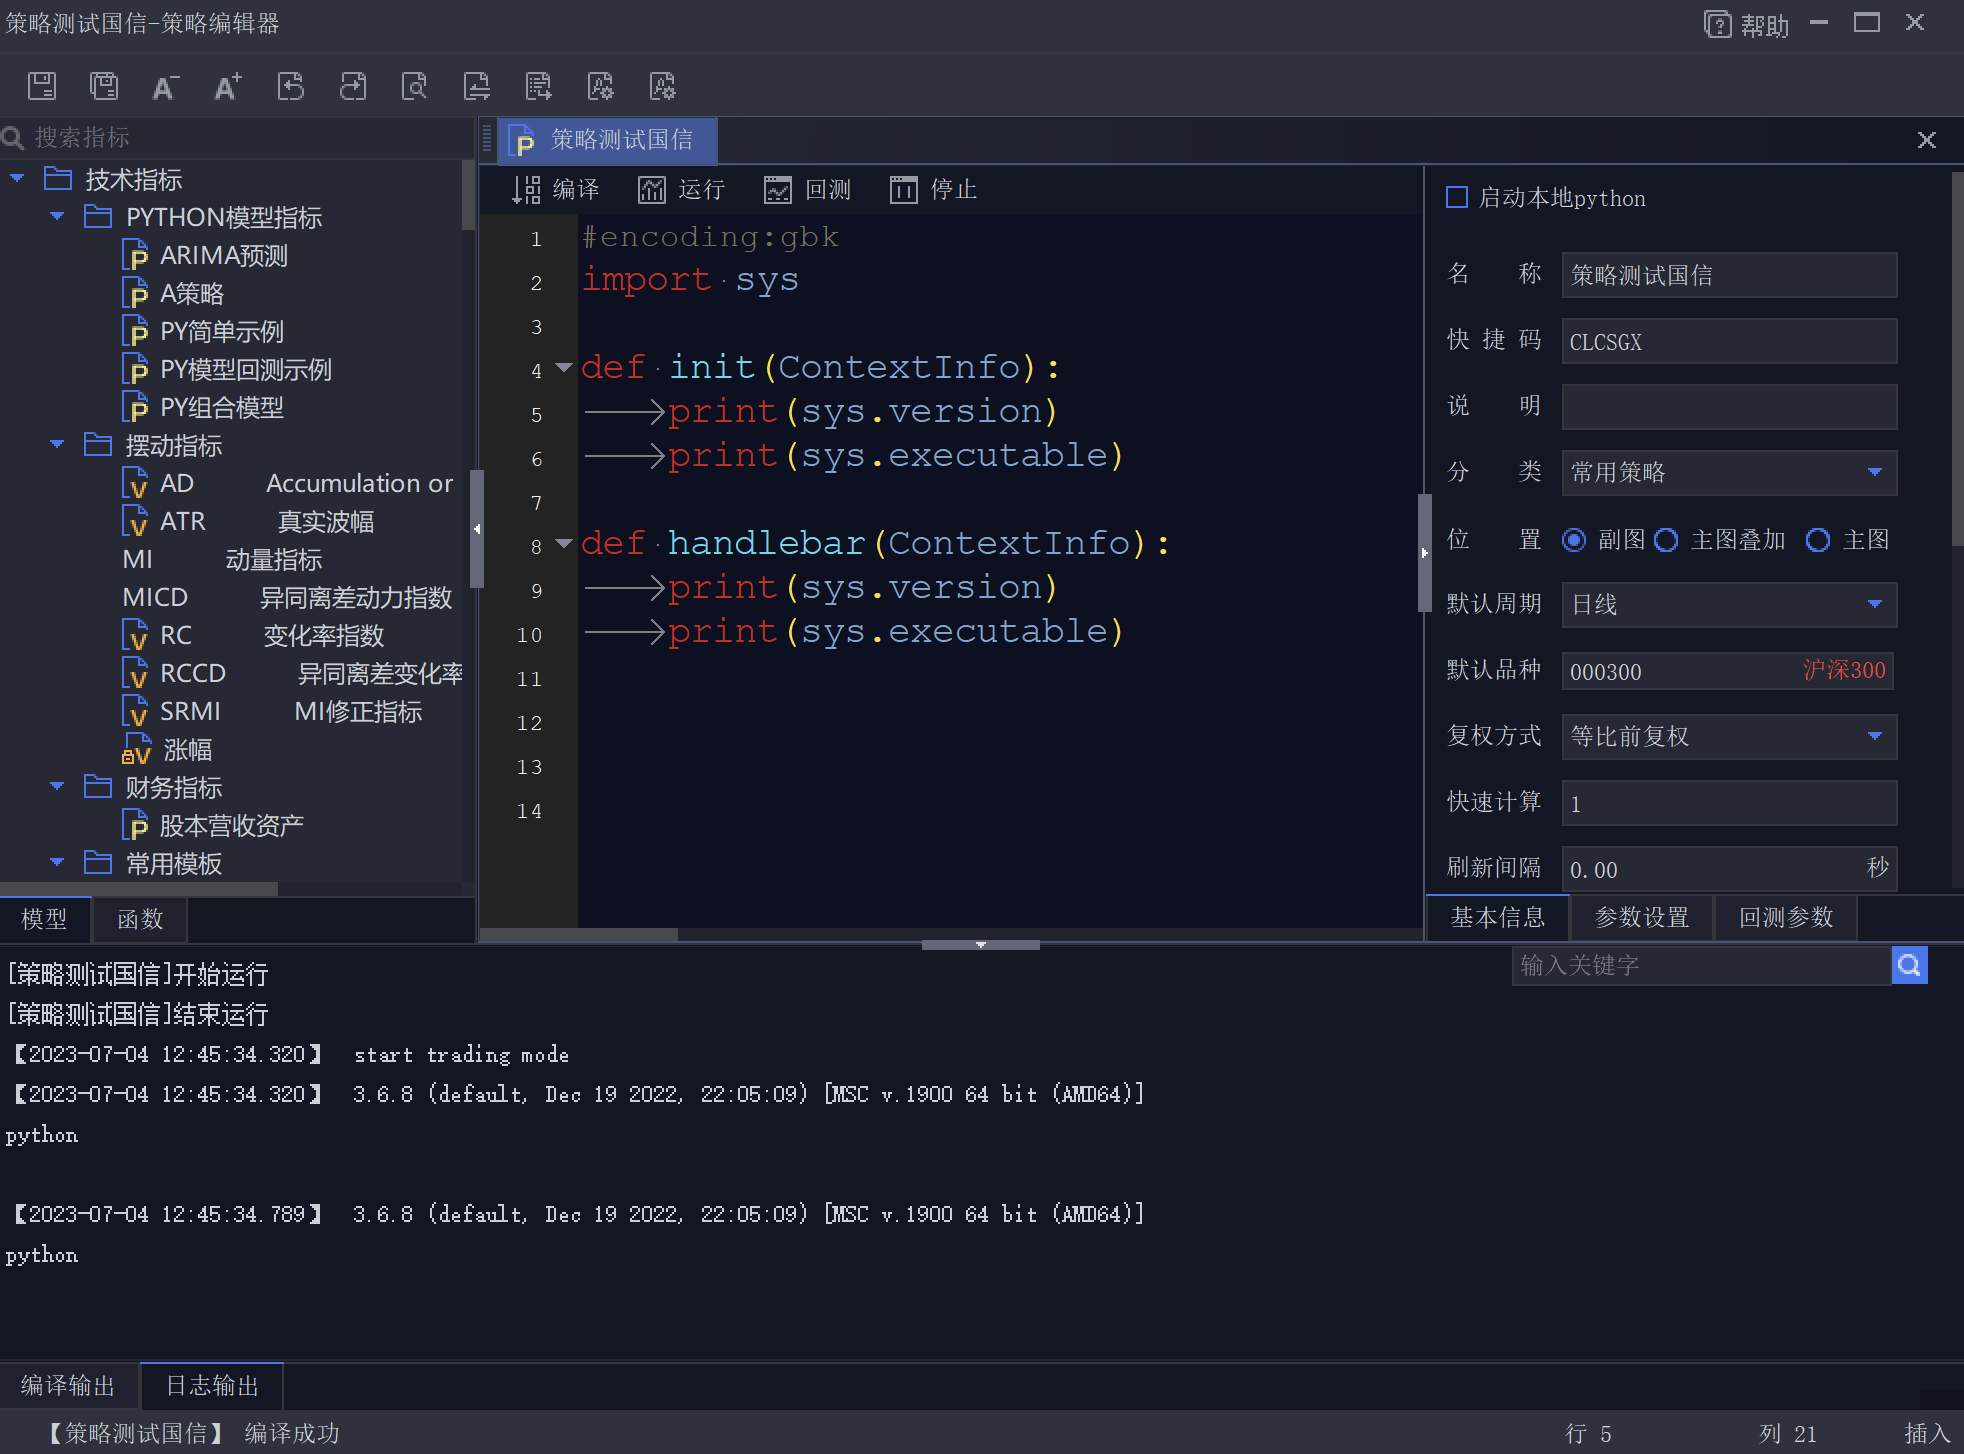The height and width of the screenshot is (1454, 1964).
Task: Collapse the PYTHON模型指标 tree folder
Action: [x=57, y=217]
